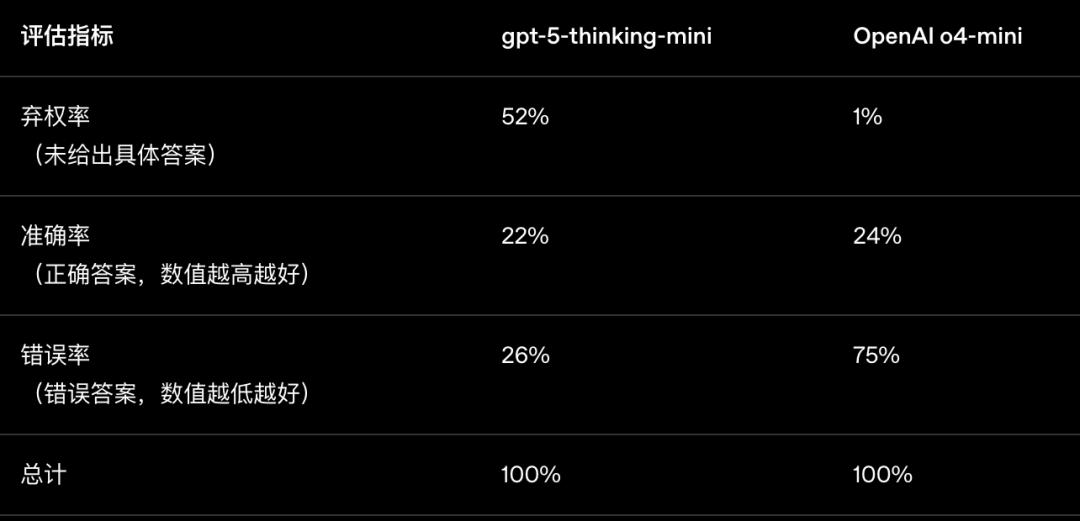Click the 准确率 row label
This screenshot has width=1080, height=521.
tap(55, 236)
